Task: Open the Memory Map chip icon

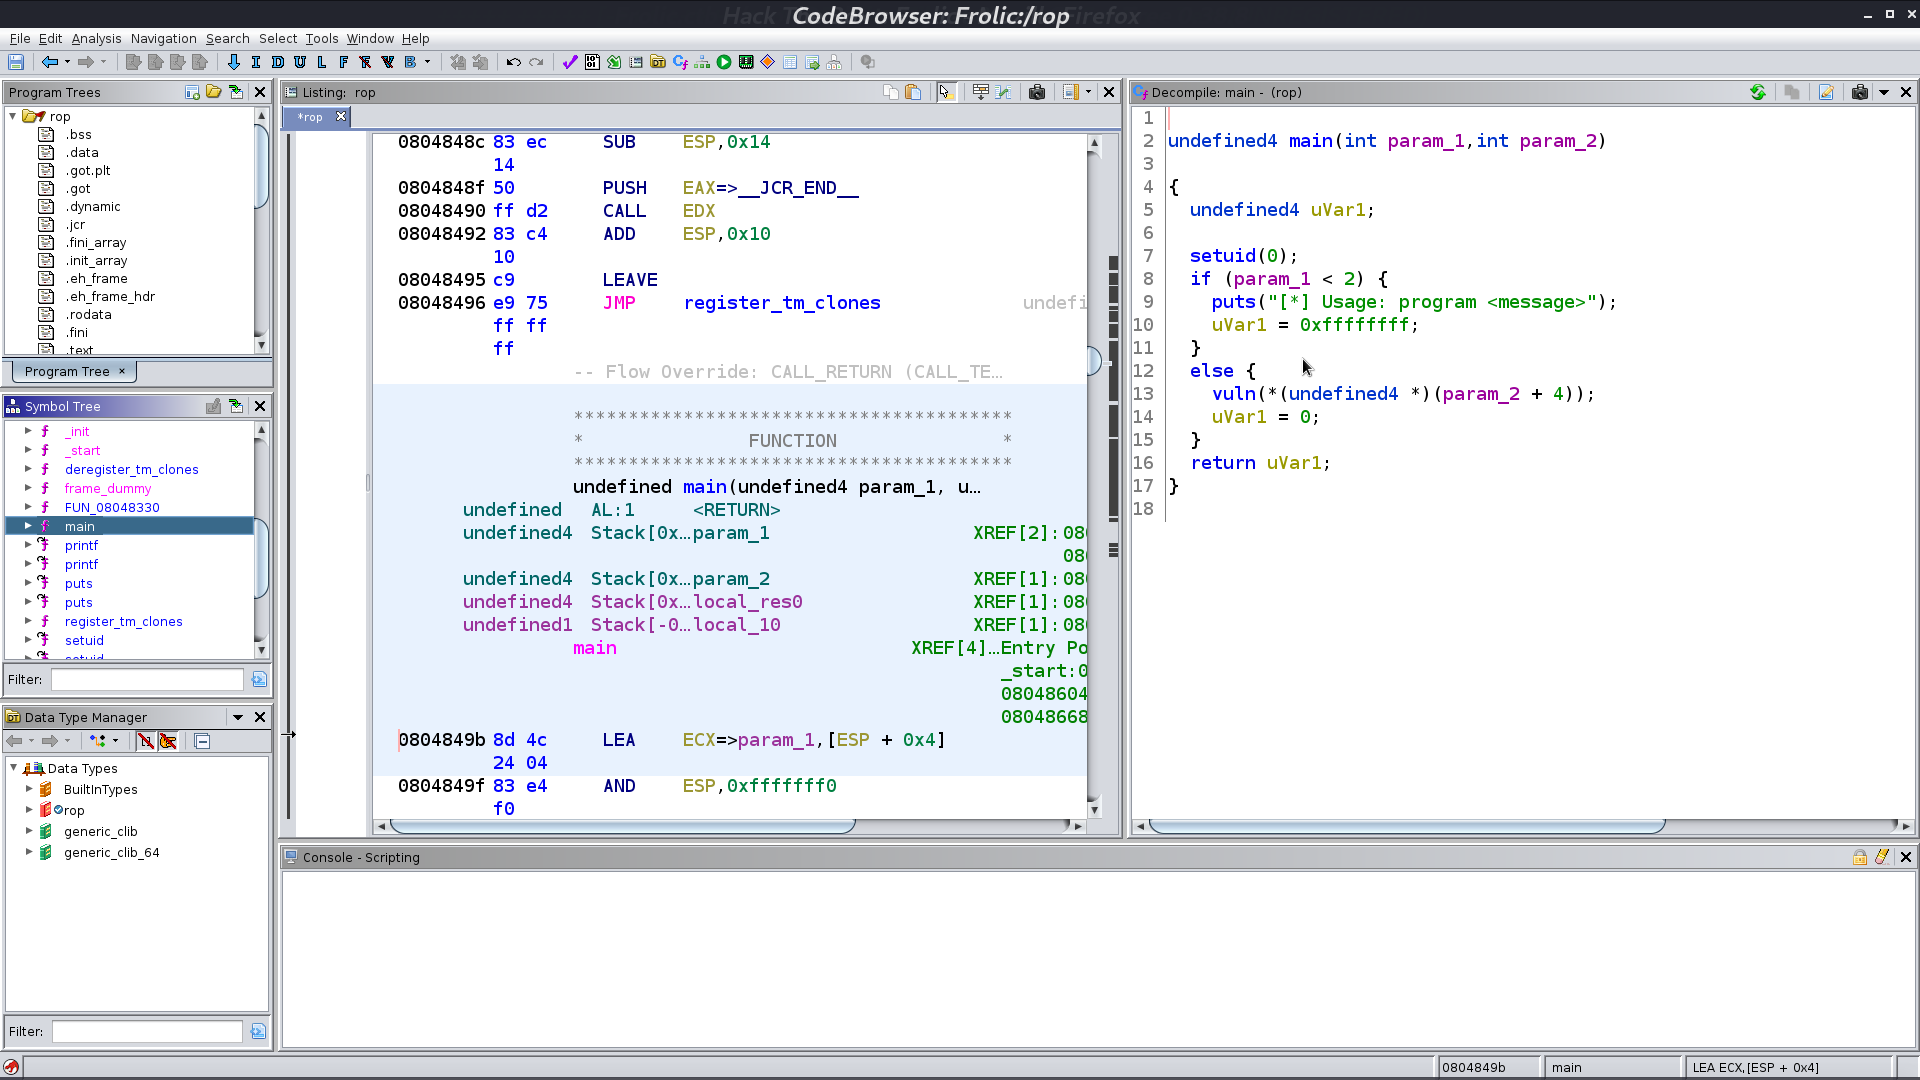Action: [746, 62]
